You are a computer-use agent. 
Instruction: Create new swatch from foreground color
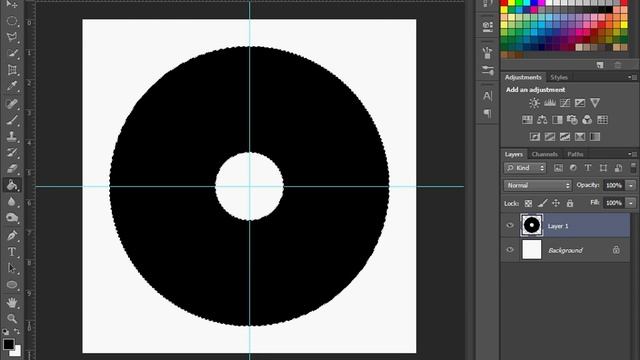[600, 65]
